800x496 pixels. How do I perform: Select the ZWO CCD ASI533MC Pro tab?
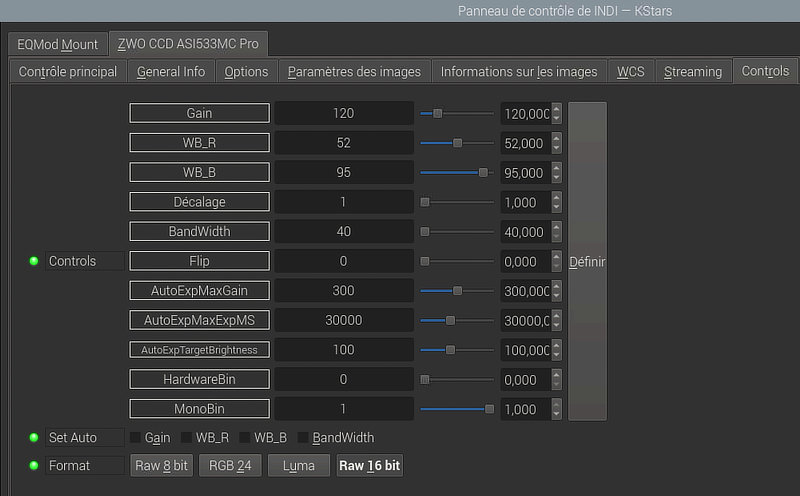tap(188, 44)
